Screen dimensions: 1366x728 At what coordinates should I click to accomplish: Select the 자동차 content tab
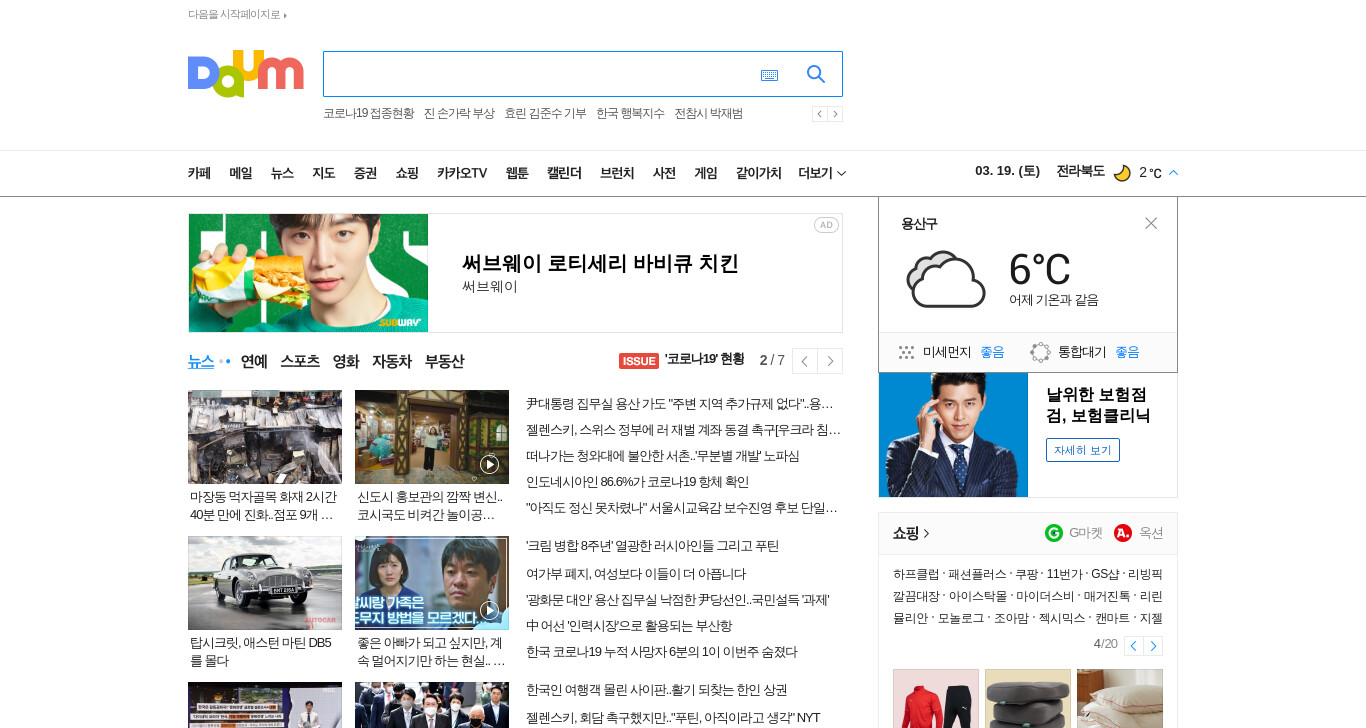click(392, 362)
